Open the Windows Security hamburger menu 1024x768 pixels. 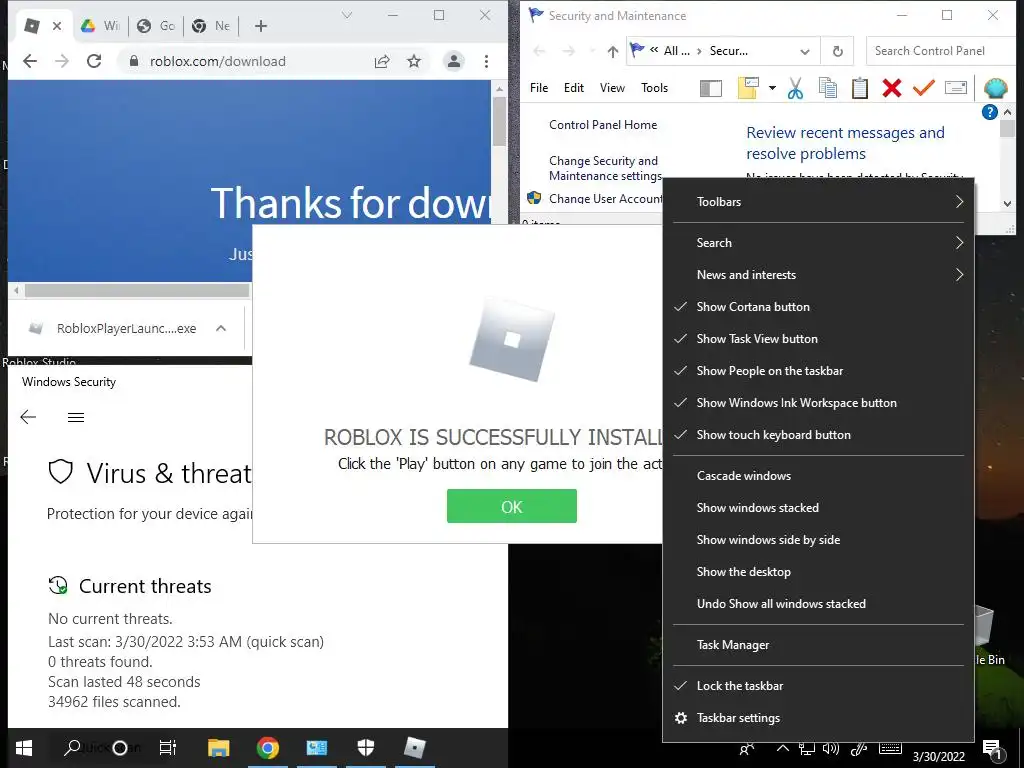(x=76, y=417)
